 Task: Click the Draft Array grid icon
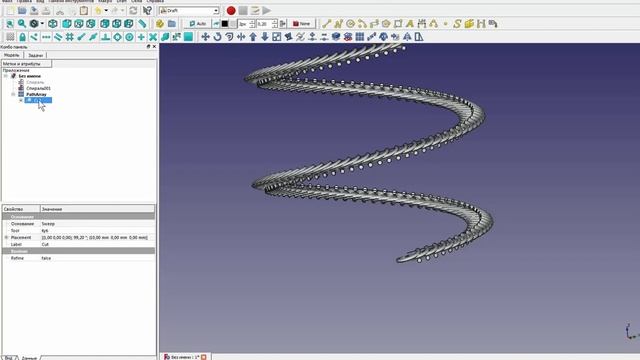click(x=360, y=37)
